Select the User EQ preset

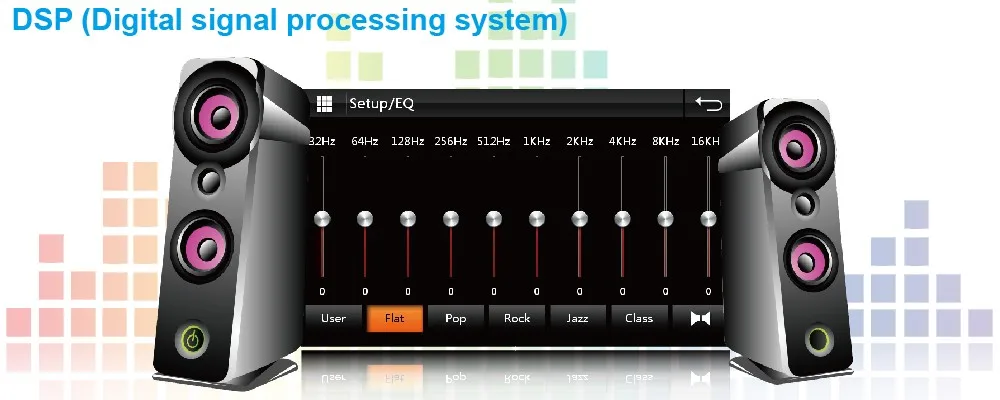[334, 318]
